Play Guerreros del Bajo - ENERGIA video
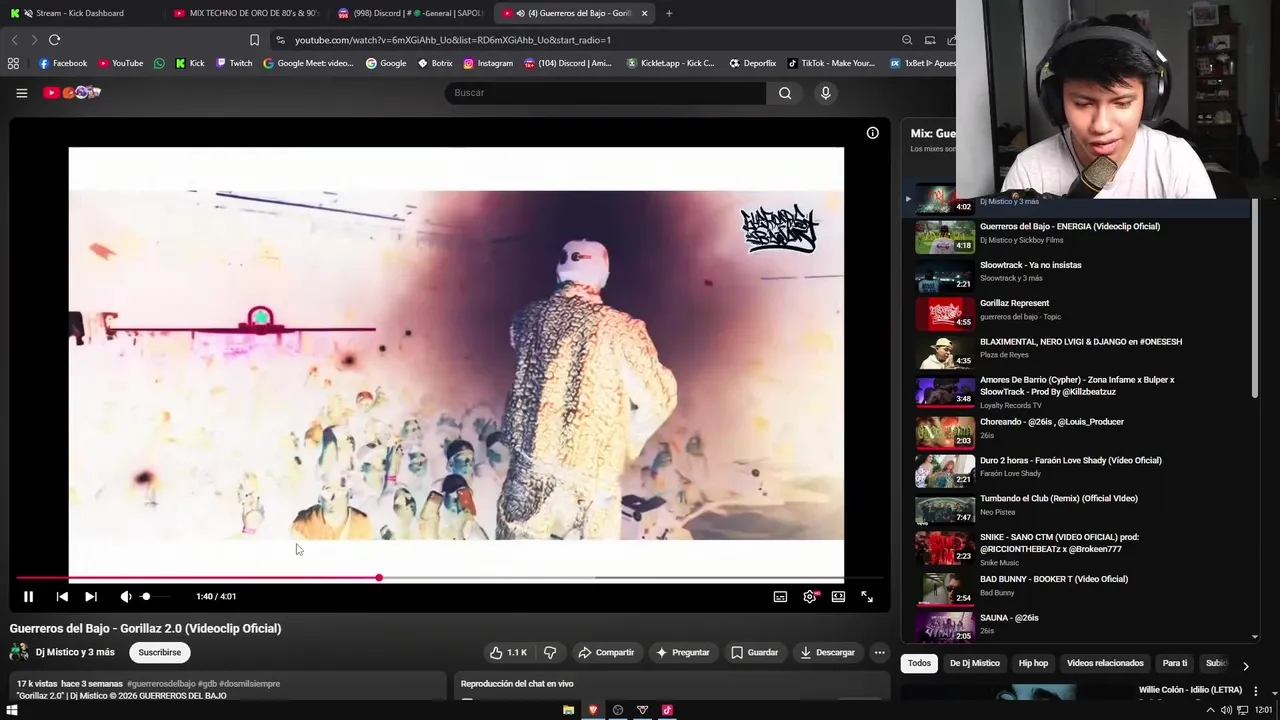 click(1070, 227)
